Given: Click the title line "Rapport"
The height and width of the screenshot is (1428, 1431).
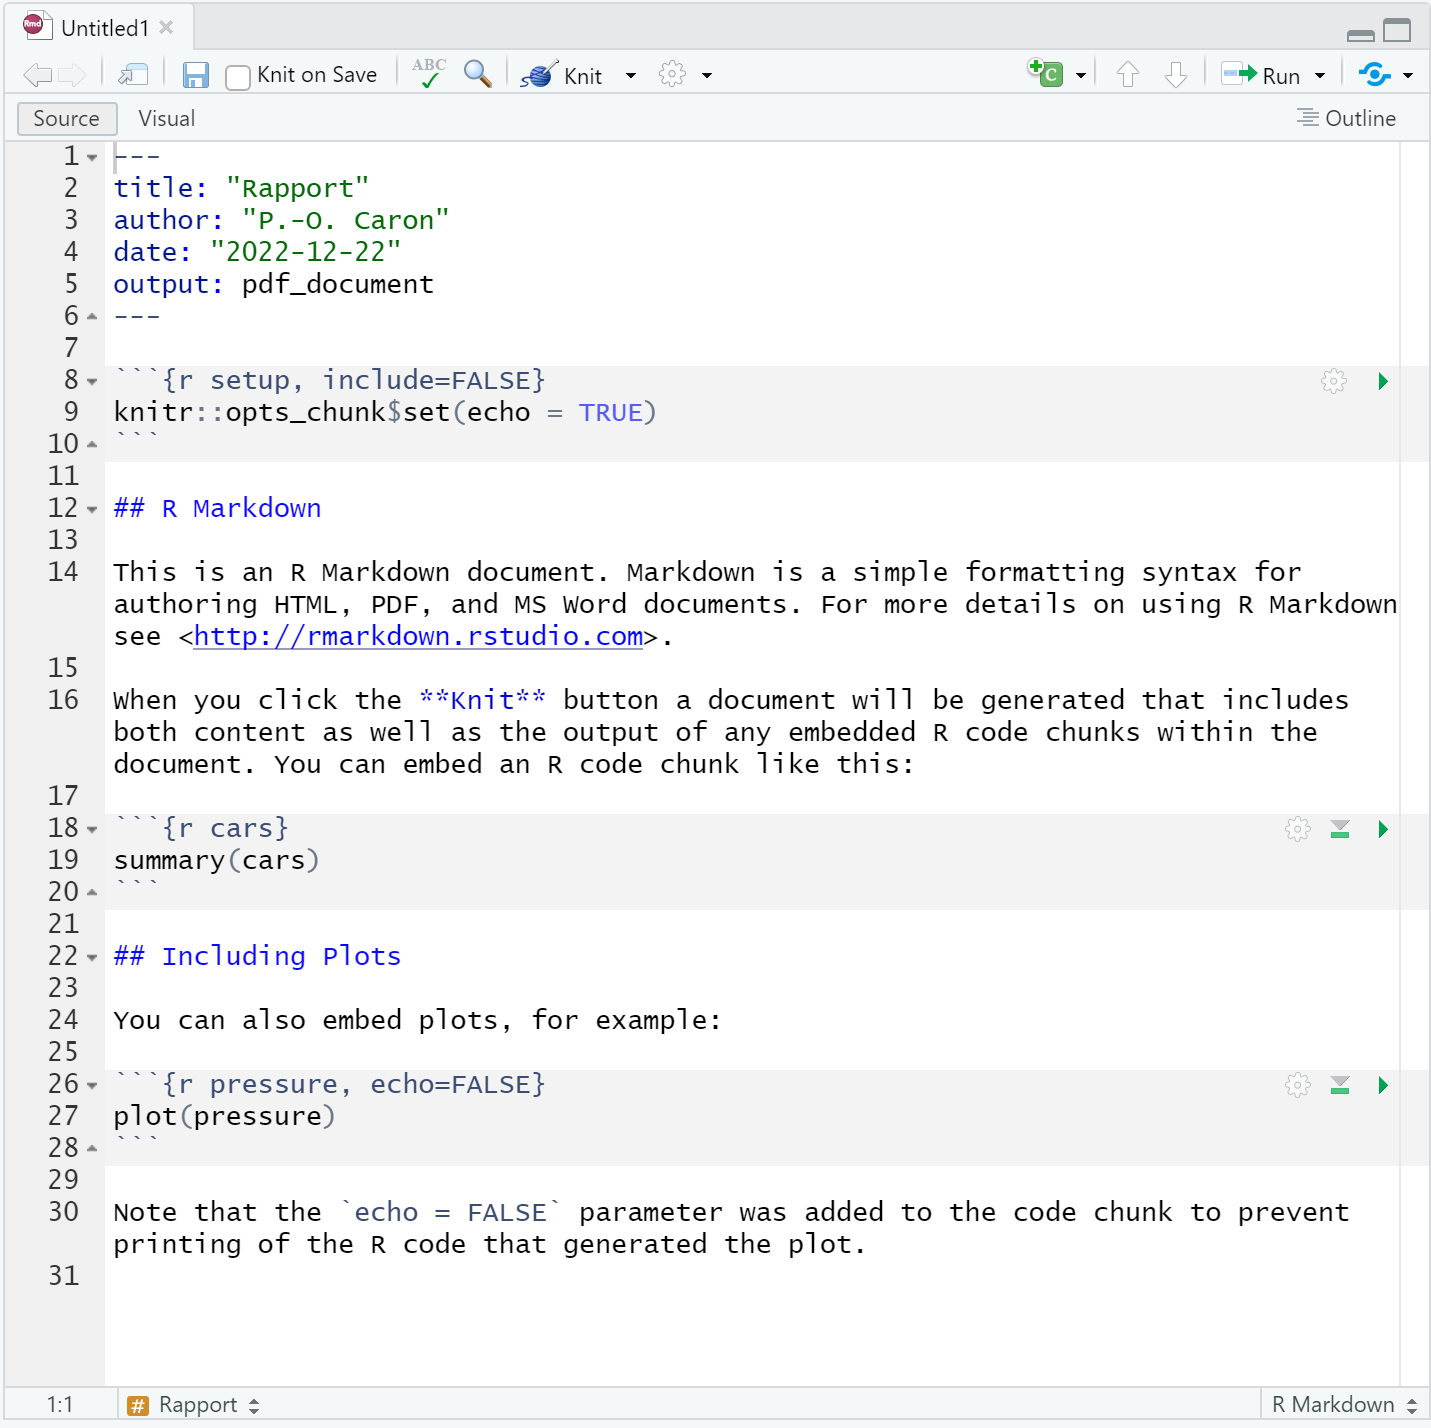Looking at the screenshot, I should tap(242, 188).
